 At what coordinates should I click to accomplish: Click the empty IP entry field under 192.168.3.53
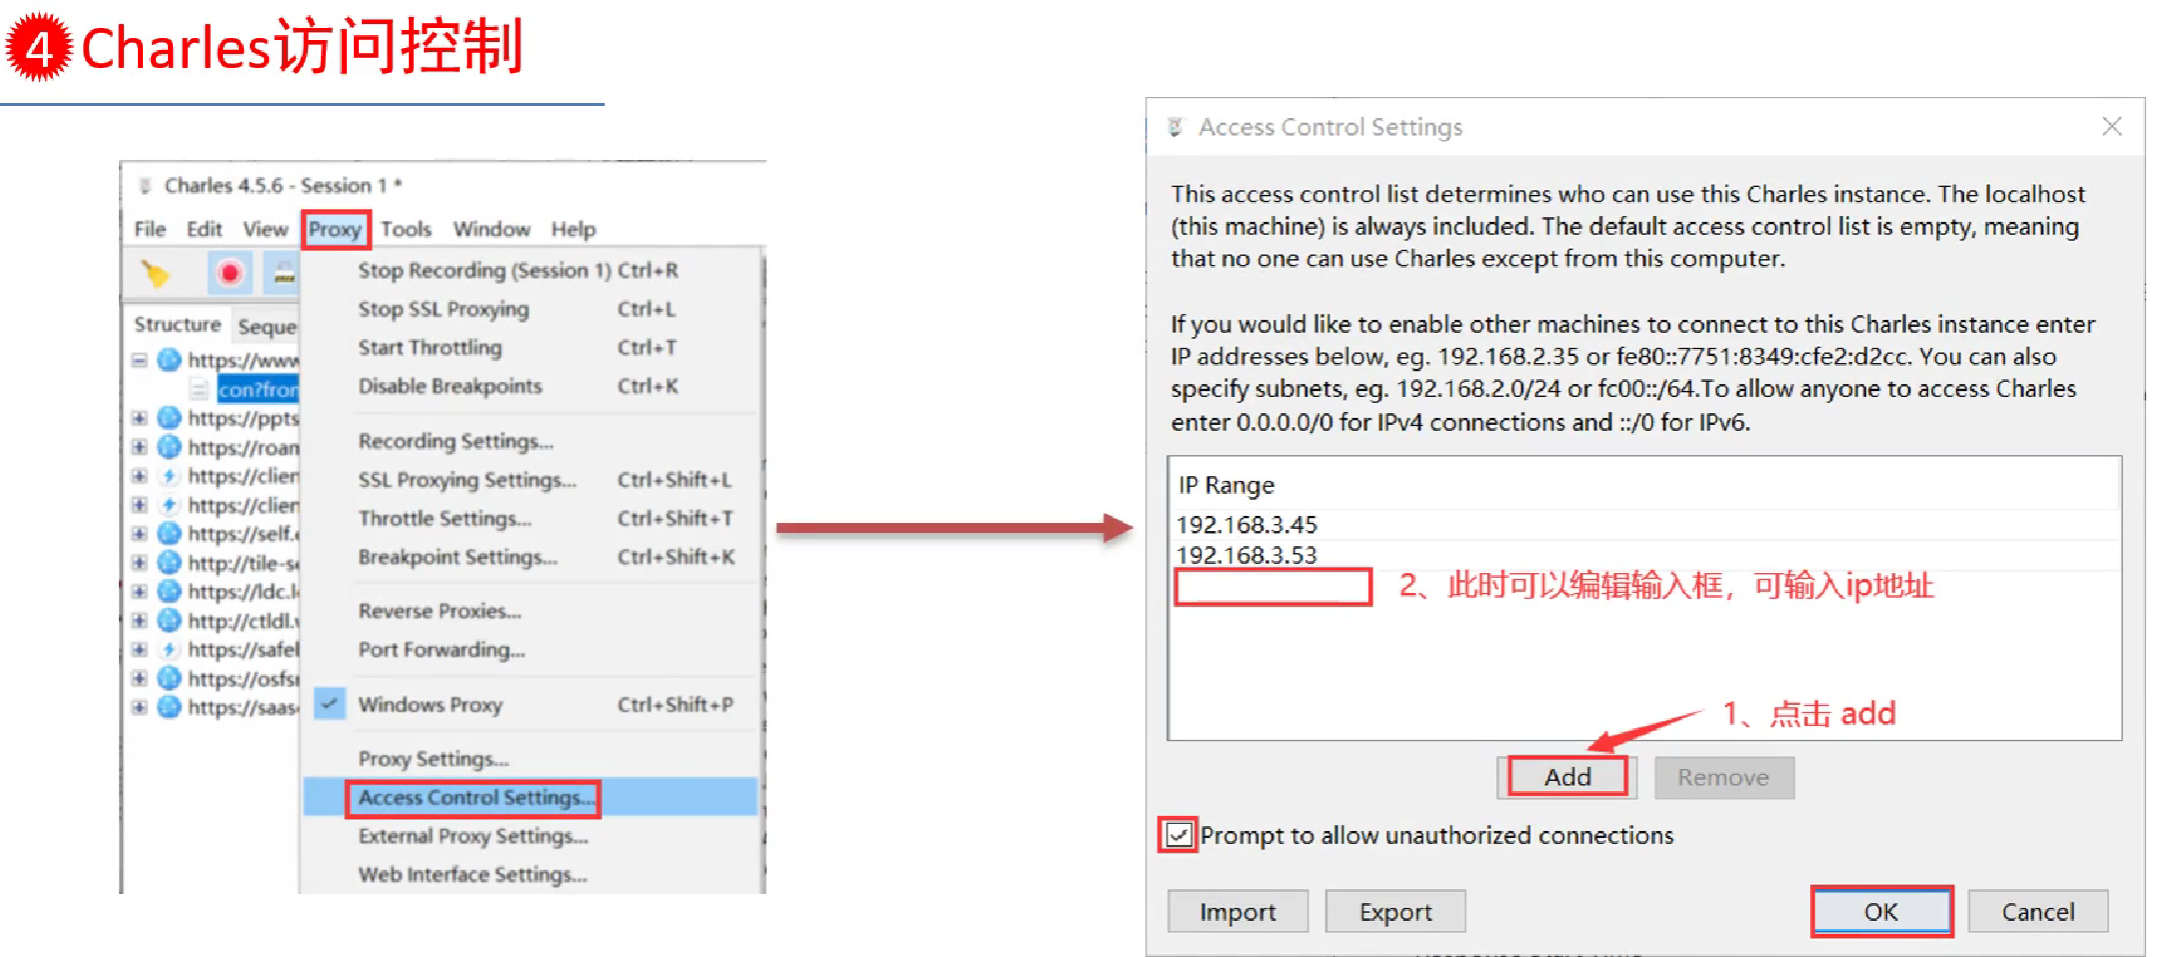coord(1273,587)
